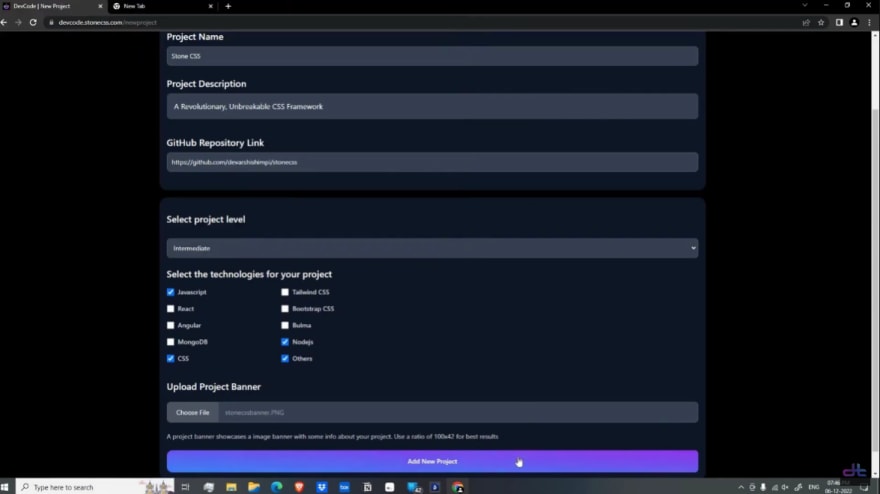Click the volume icon in system tray
Screen dimensions: 880x494
click(x=785, y=487)
